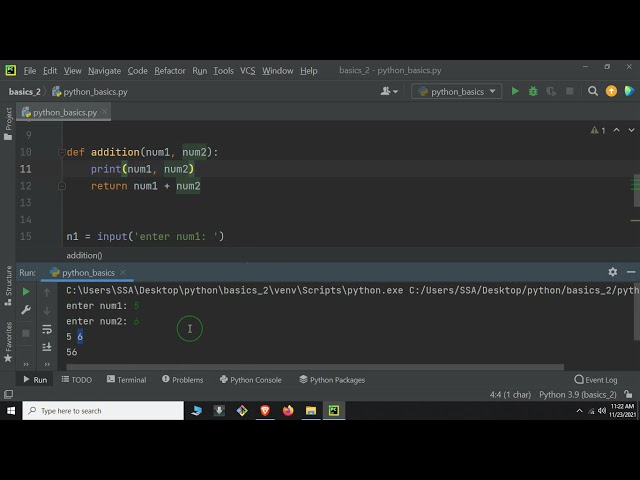
Task: Click the orange IDE update arrow icon
Action: click(x=611, y=91)
